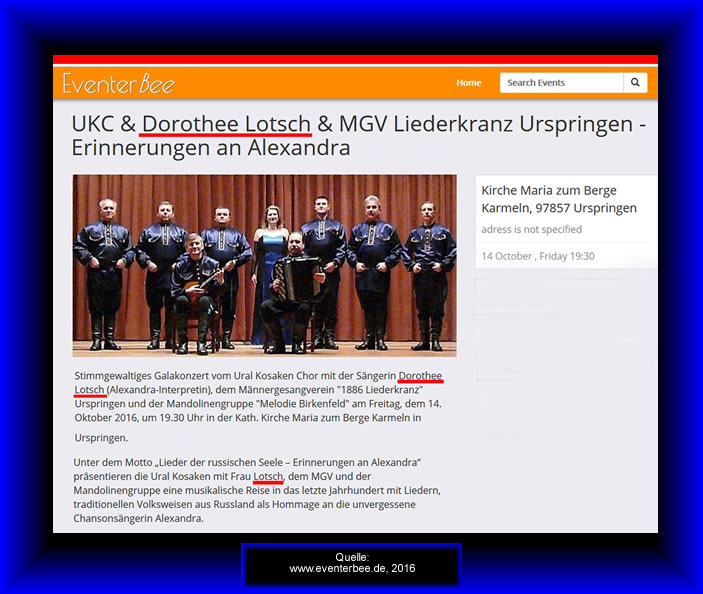703x594 pixels.
Task: Click the 'adress is not specified' text
Action: [531, 230]
